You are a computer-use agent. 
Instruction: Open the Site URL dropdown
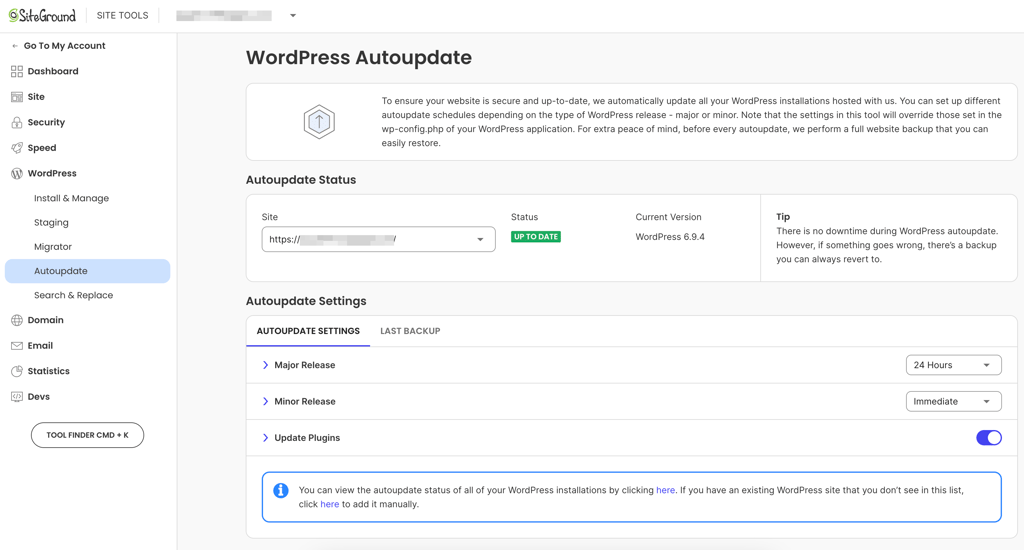click(379, 239)
